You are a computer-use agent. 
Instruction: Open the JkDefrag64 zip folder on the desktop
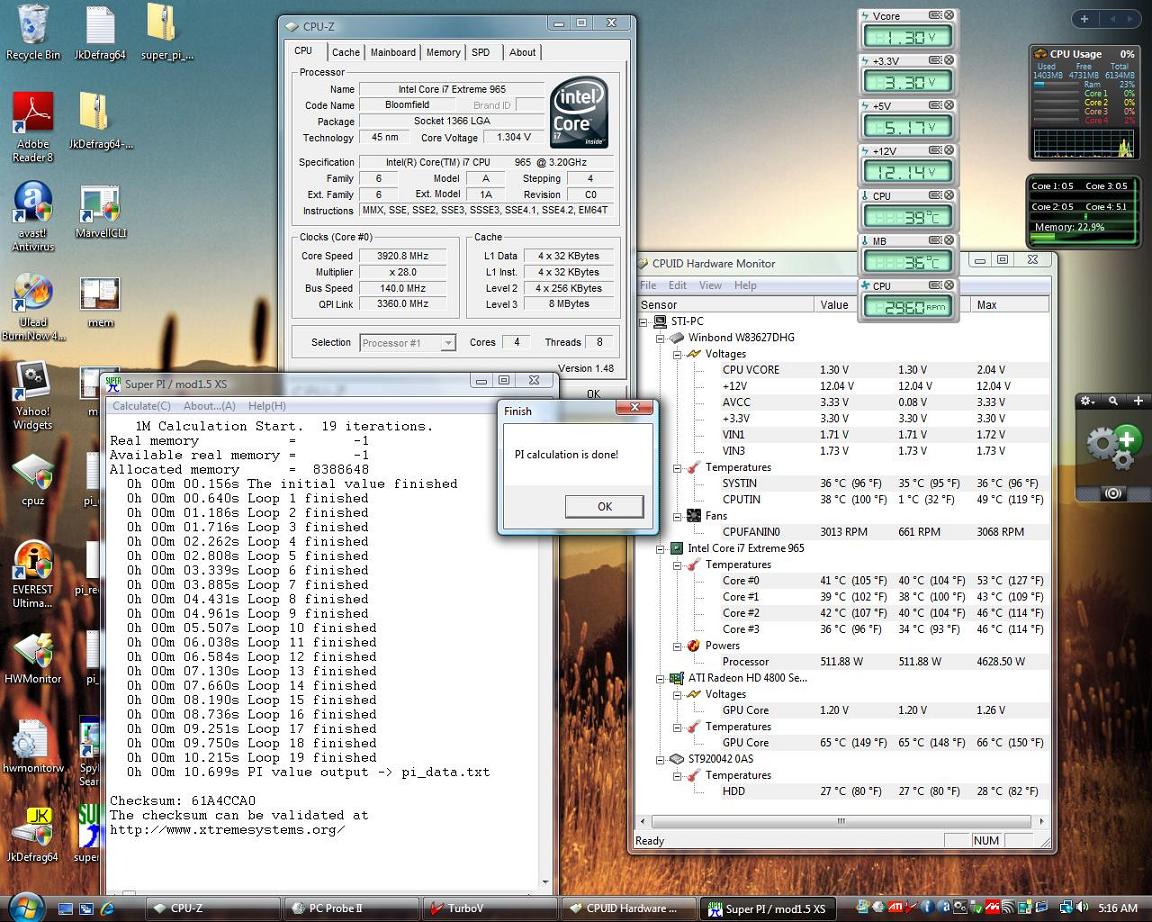pyautogui.click(x=100, y=122)
